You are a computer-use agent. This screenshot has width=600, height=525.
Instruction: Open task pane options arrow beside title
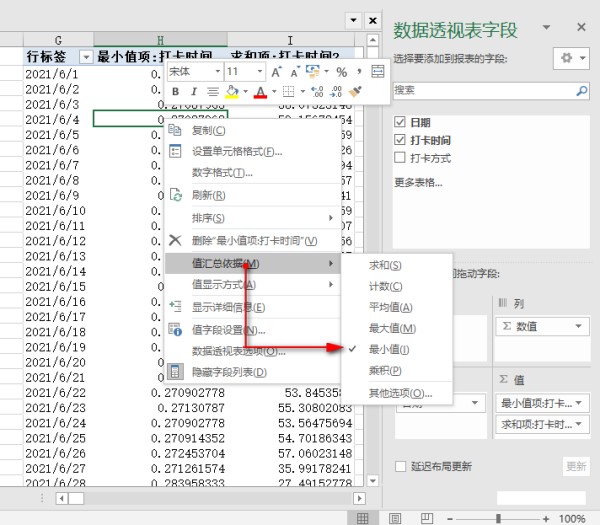point(546,27)
